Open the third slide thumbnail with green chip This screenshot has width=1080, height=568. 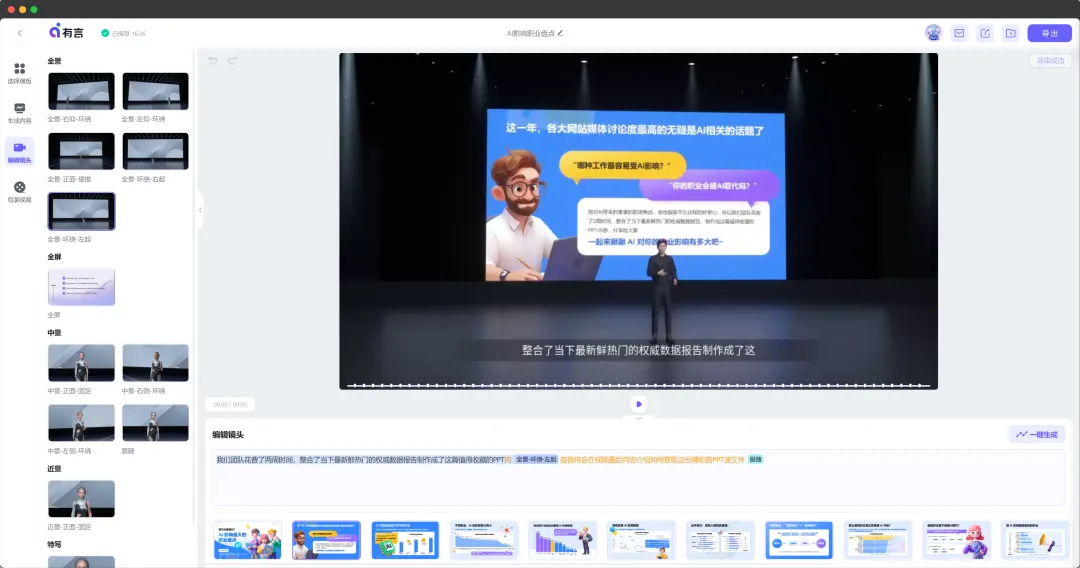(405, 540)
